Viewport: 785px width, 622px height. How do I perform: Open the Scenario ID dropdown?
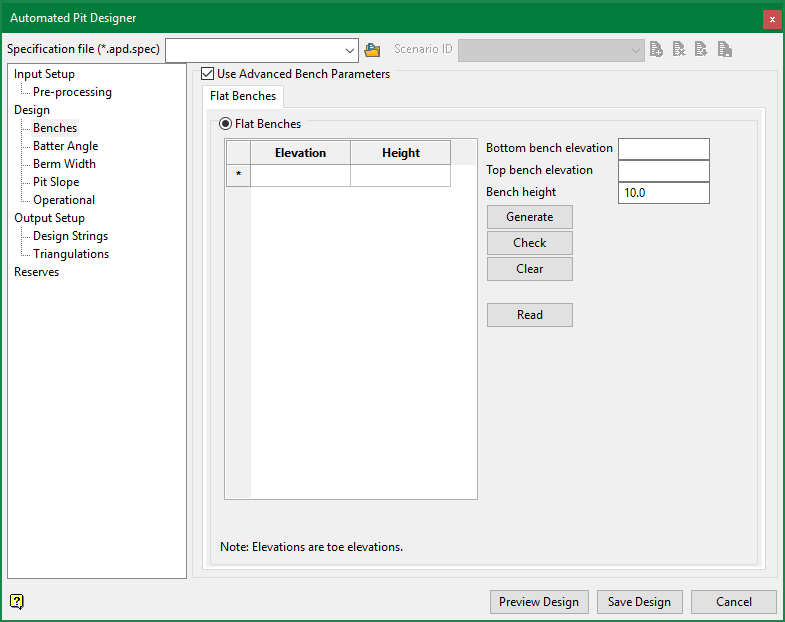point(636,49)
